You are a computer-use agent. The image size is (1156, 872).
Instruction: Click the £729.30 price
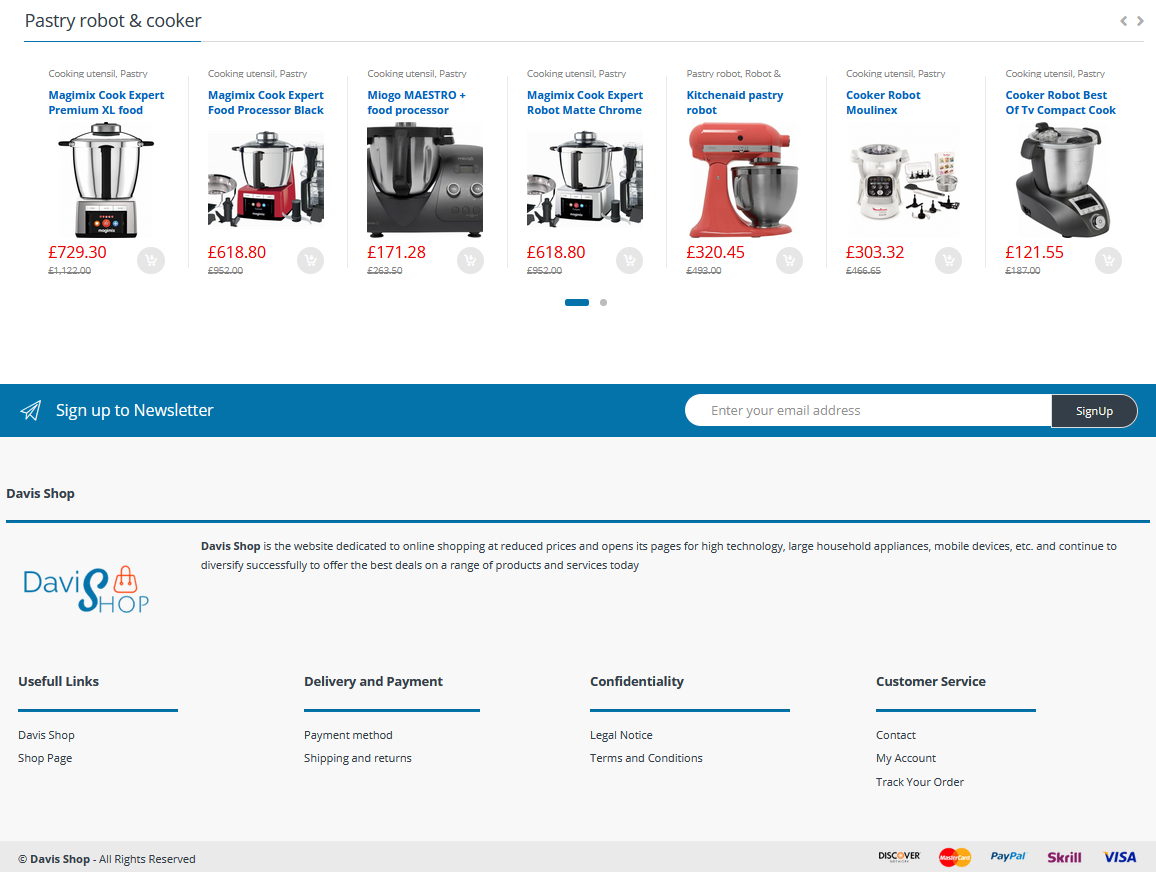pos(77,252)
